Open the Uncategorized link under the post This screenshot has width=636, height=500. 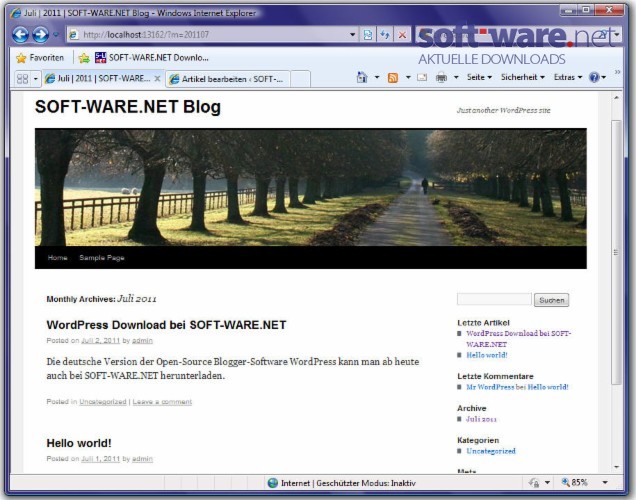[x=103, y=402]
